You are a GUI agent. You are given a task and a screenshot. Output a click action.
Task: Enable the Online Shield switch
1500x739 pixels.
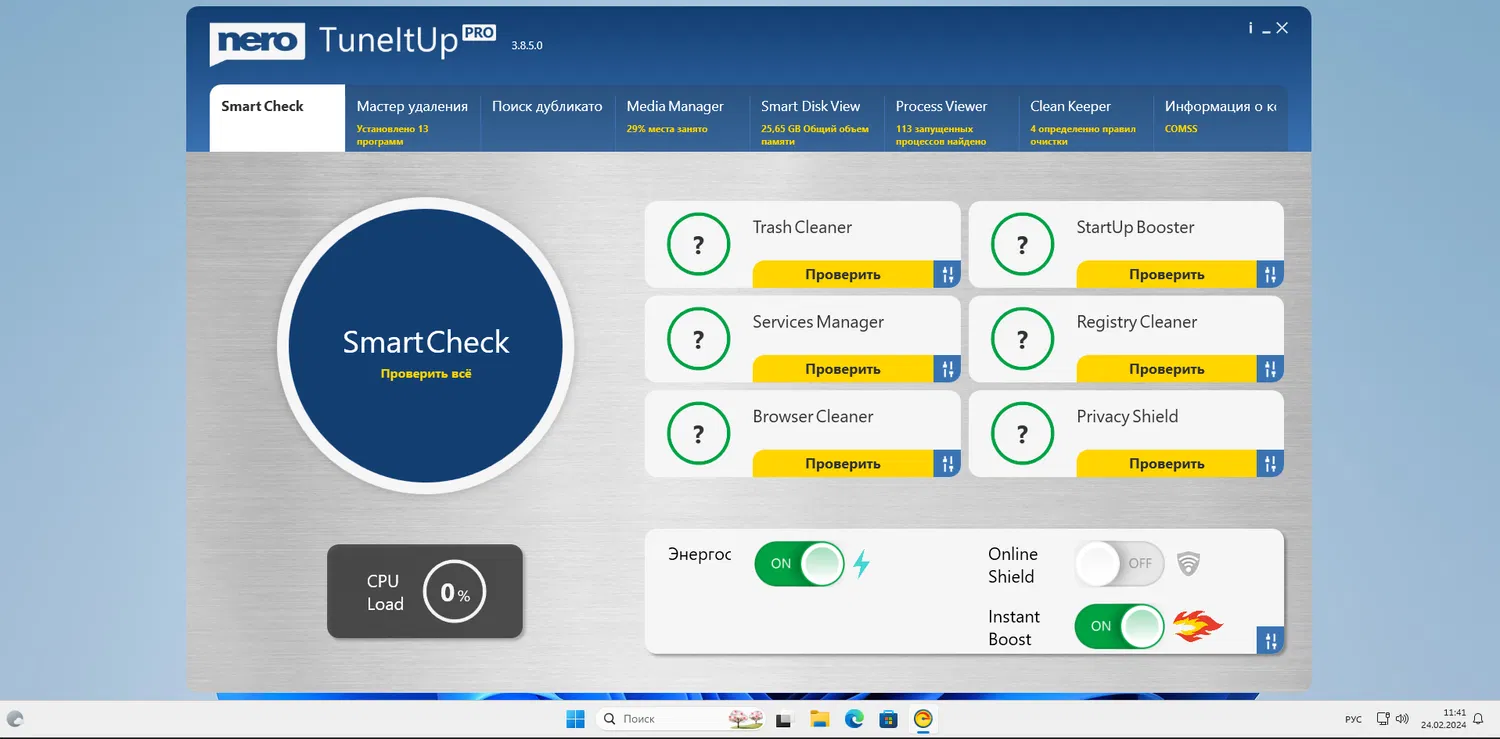1120,564
